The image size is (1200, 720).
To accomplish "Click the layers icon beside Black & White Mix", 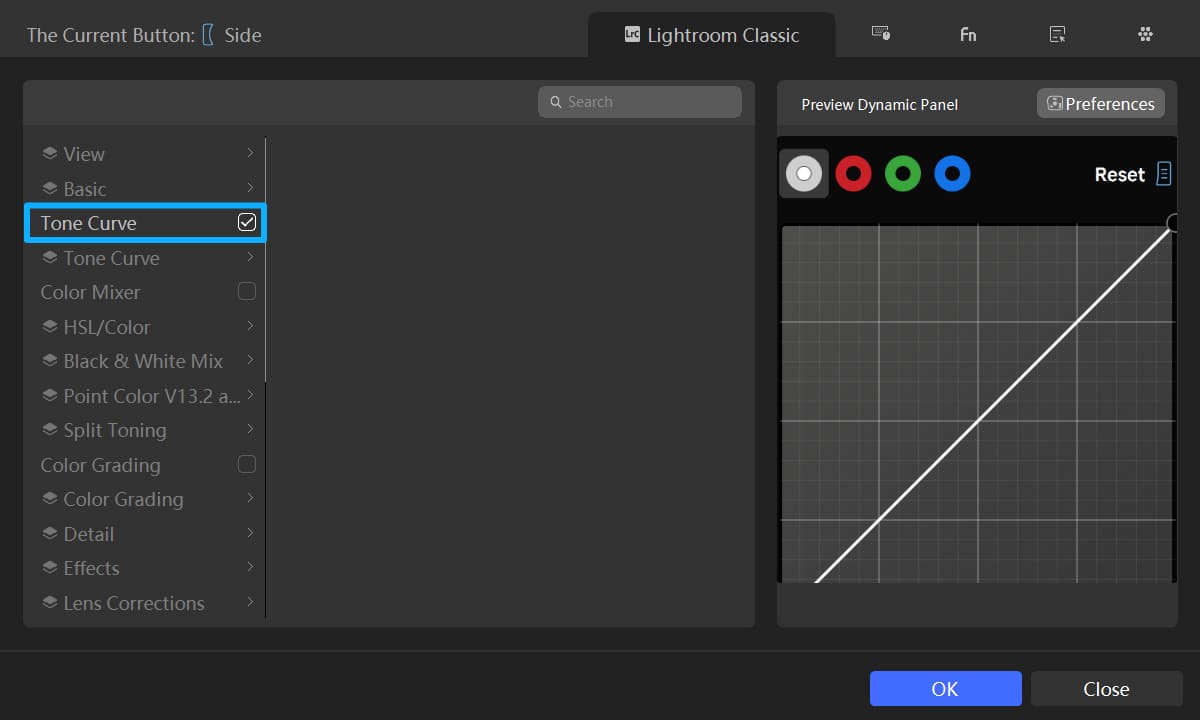I will point(49,361).
